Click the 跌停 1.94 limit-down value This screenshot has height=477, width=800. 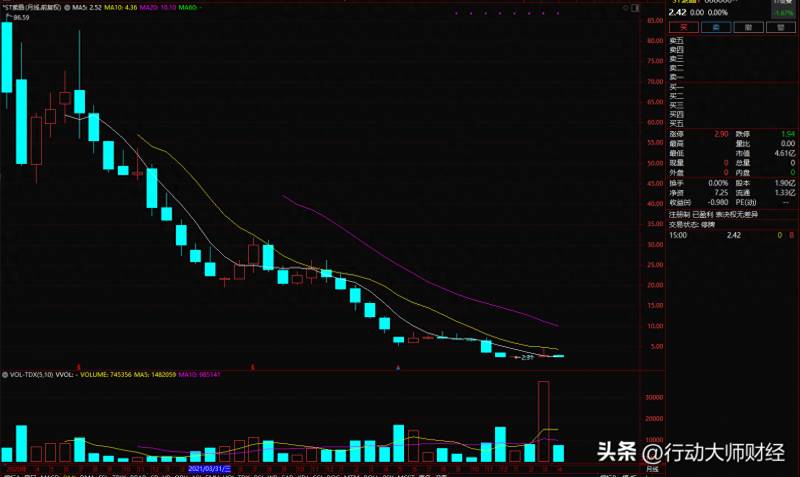pos(788,134)
